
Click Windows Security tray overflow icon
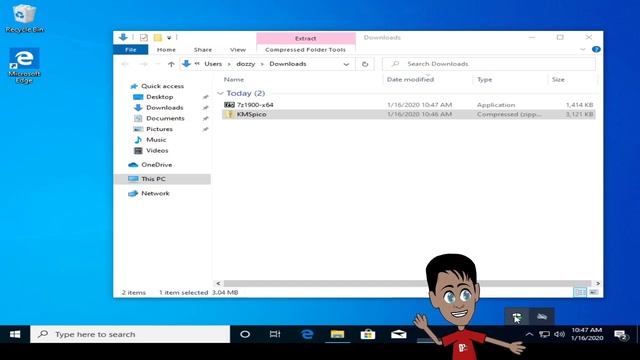tap(517, 317)
